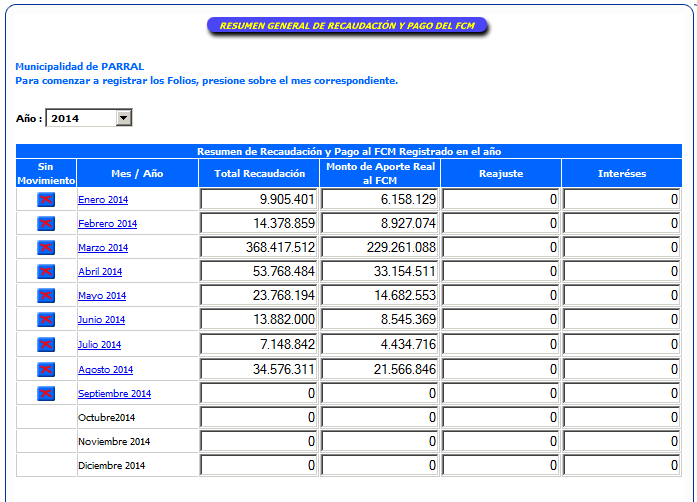697x502 pixels.
Task: Click the Reajuste field in Diciembre 2014 row
Action: (501, 465)
